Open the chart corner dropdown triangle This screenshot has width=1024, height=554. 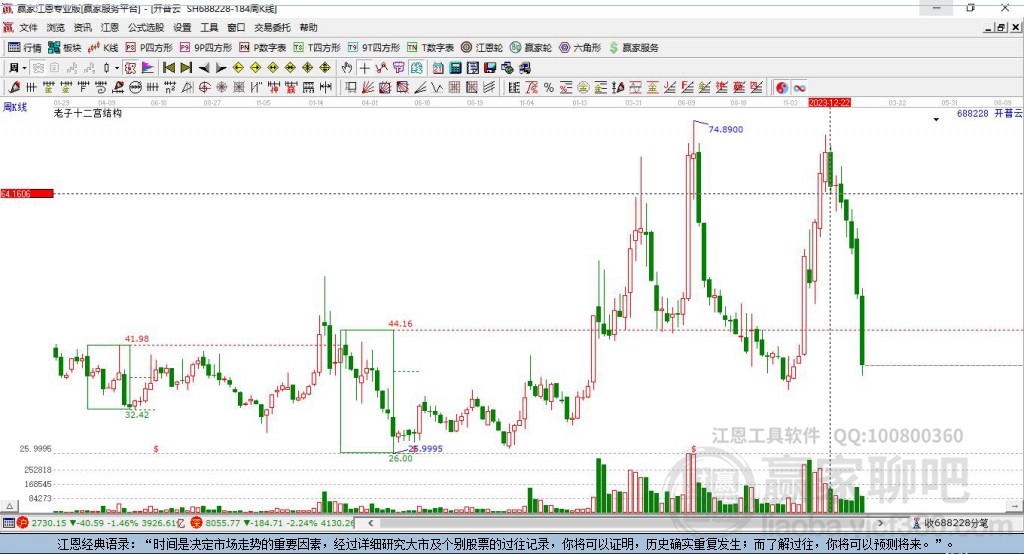[x=936, y=120]
